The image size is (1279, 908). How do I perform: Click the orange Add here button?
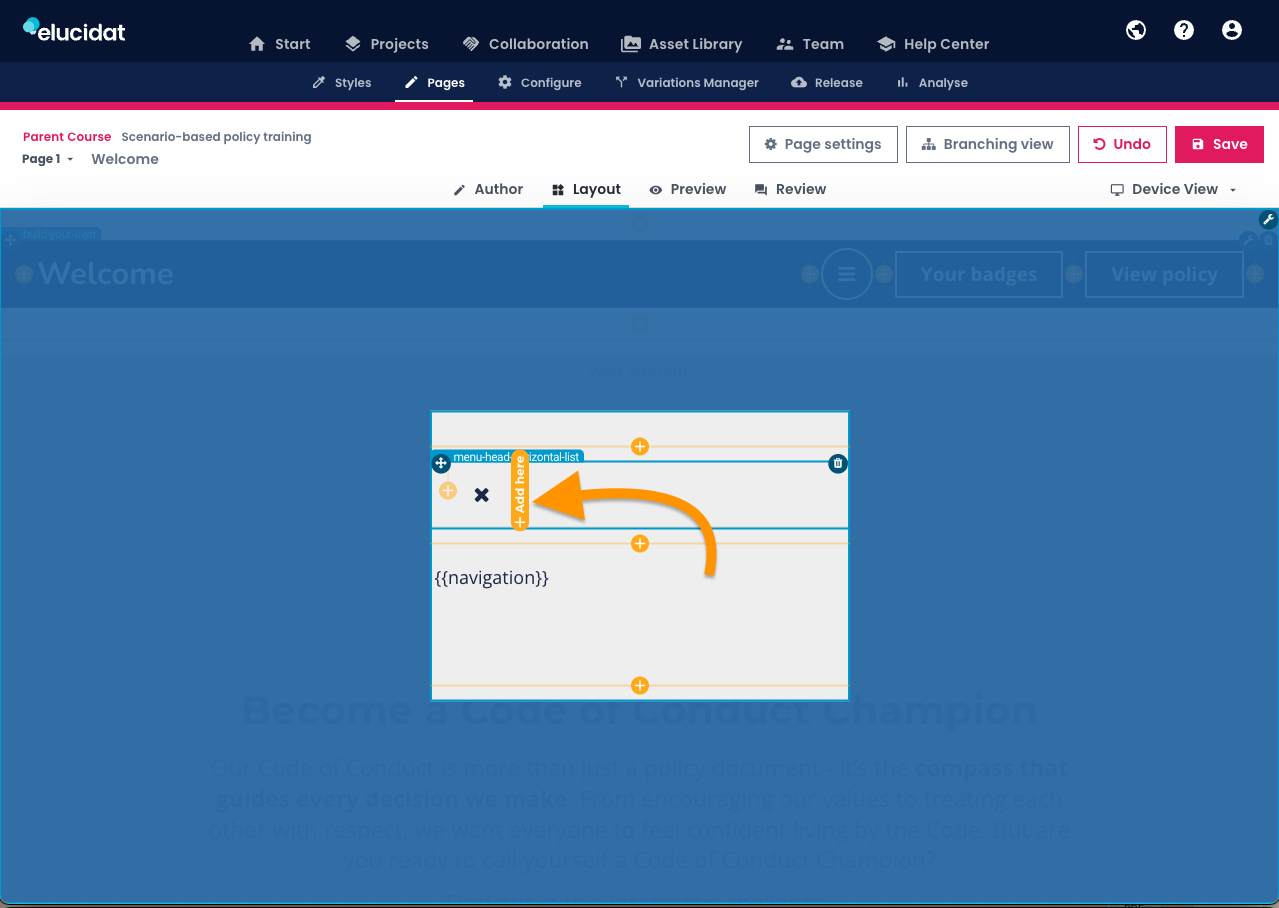(519, 490)
